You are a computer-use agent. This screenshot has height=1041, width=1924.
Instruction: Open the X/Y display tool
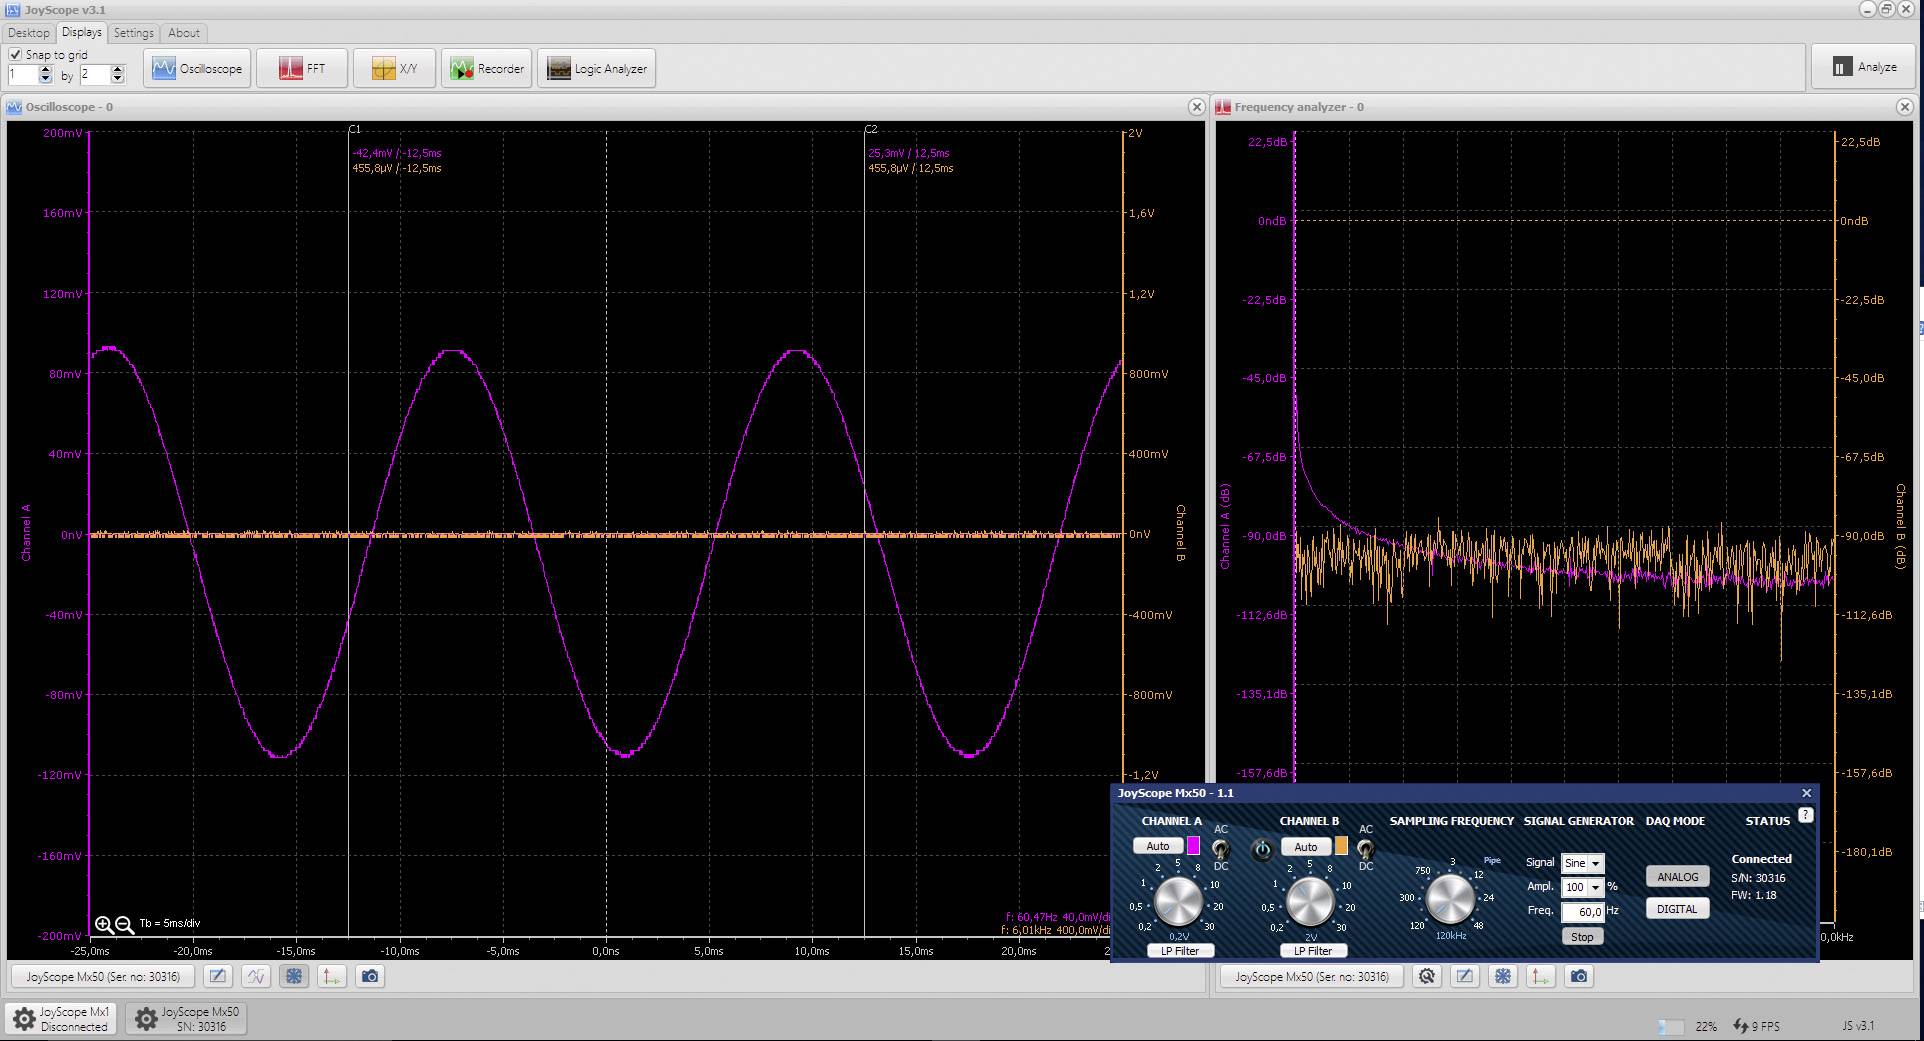[394, 68]
